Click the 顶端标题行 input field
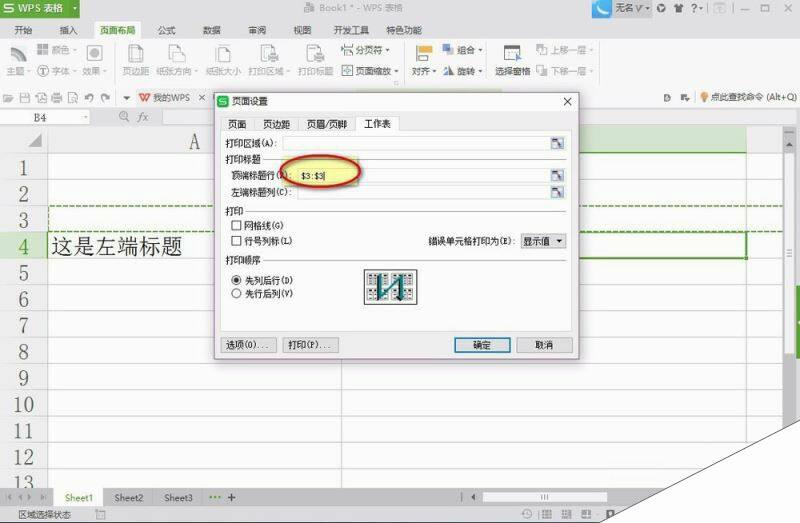 [x=423, y=176]
